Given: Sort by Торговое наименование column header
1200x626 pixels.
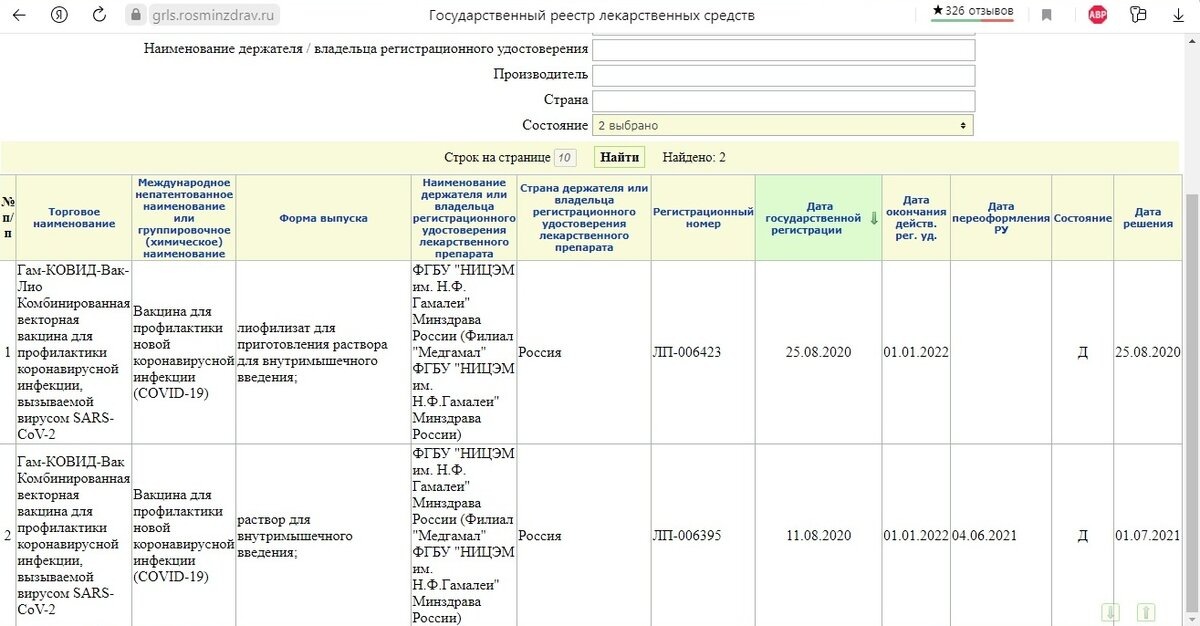Looking at the screenshot, I should [74, 218].
